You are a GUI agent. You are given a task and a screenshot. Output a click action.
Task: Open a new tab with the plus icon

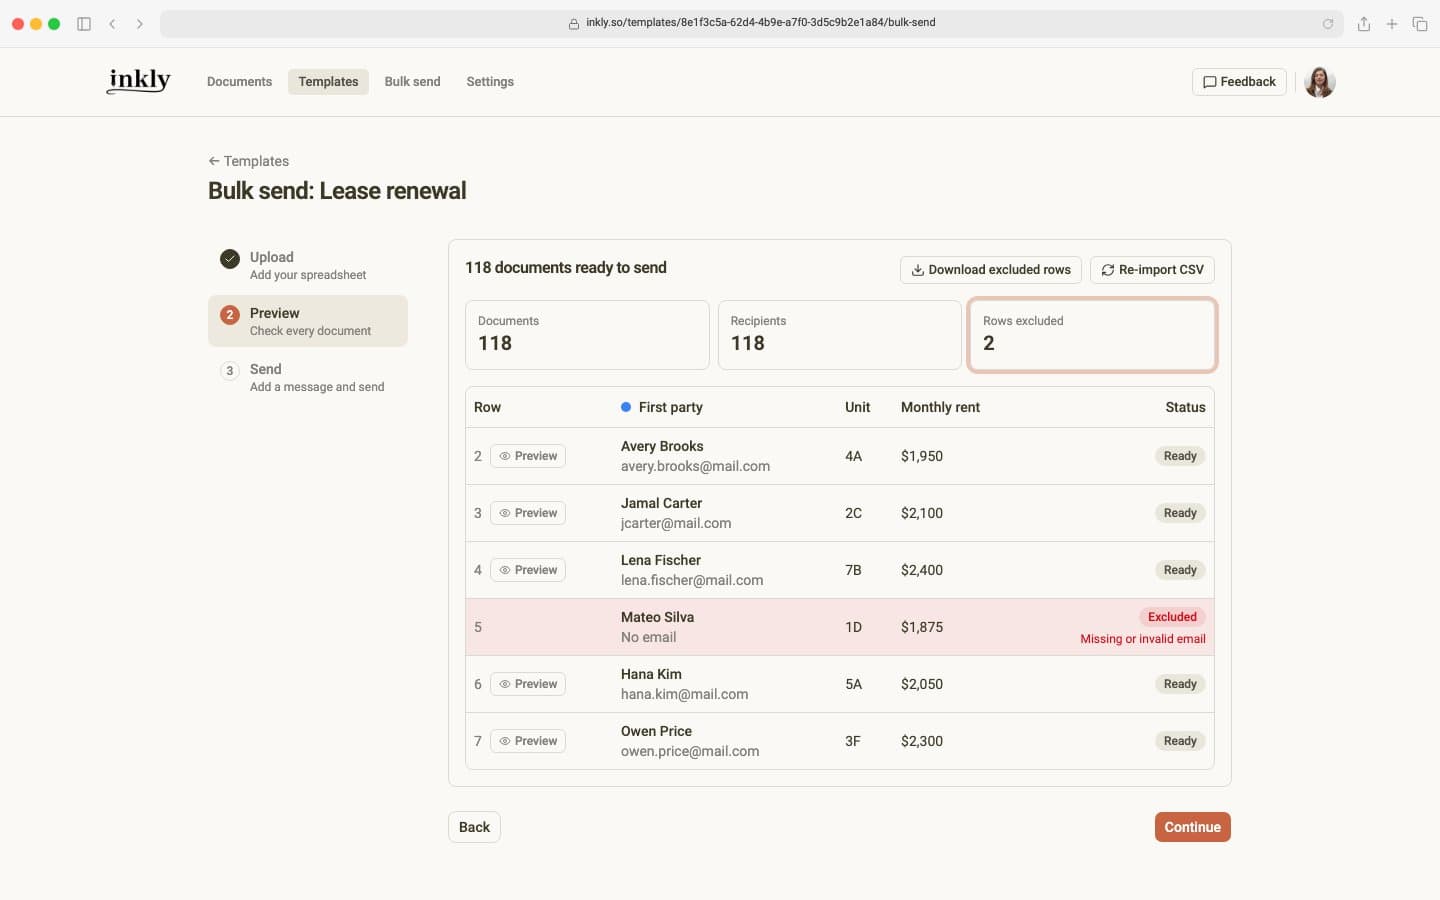pyautogui.click(x=1392, y=24)
